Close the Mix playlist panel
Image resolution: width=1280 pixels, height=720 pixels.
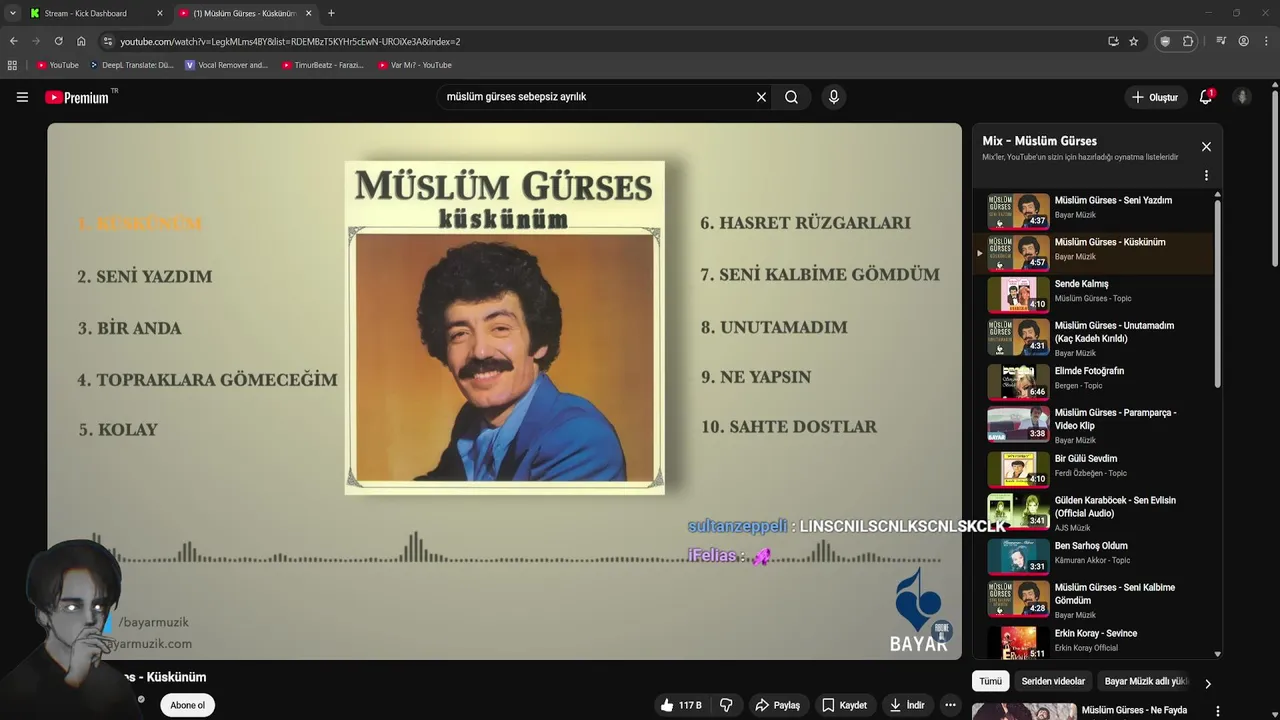pyautogui.click(x=1206, y=147)
